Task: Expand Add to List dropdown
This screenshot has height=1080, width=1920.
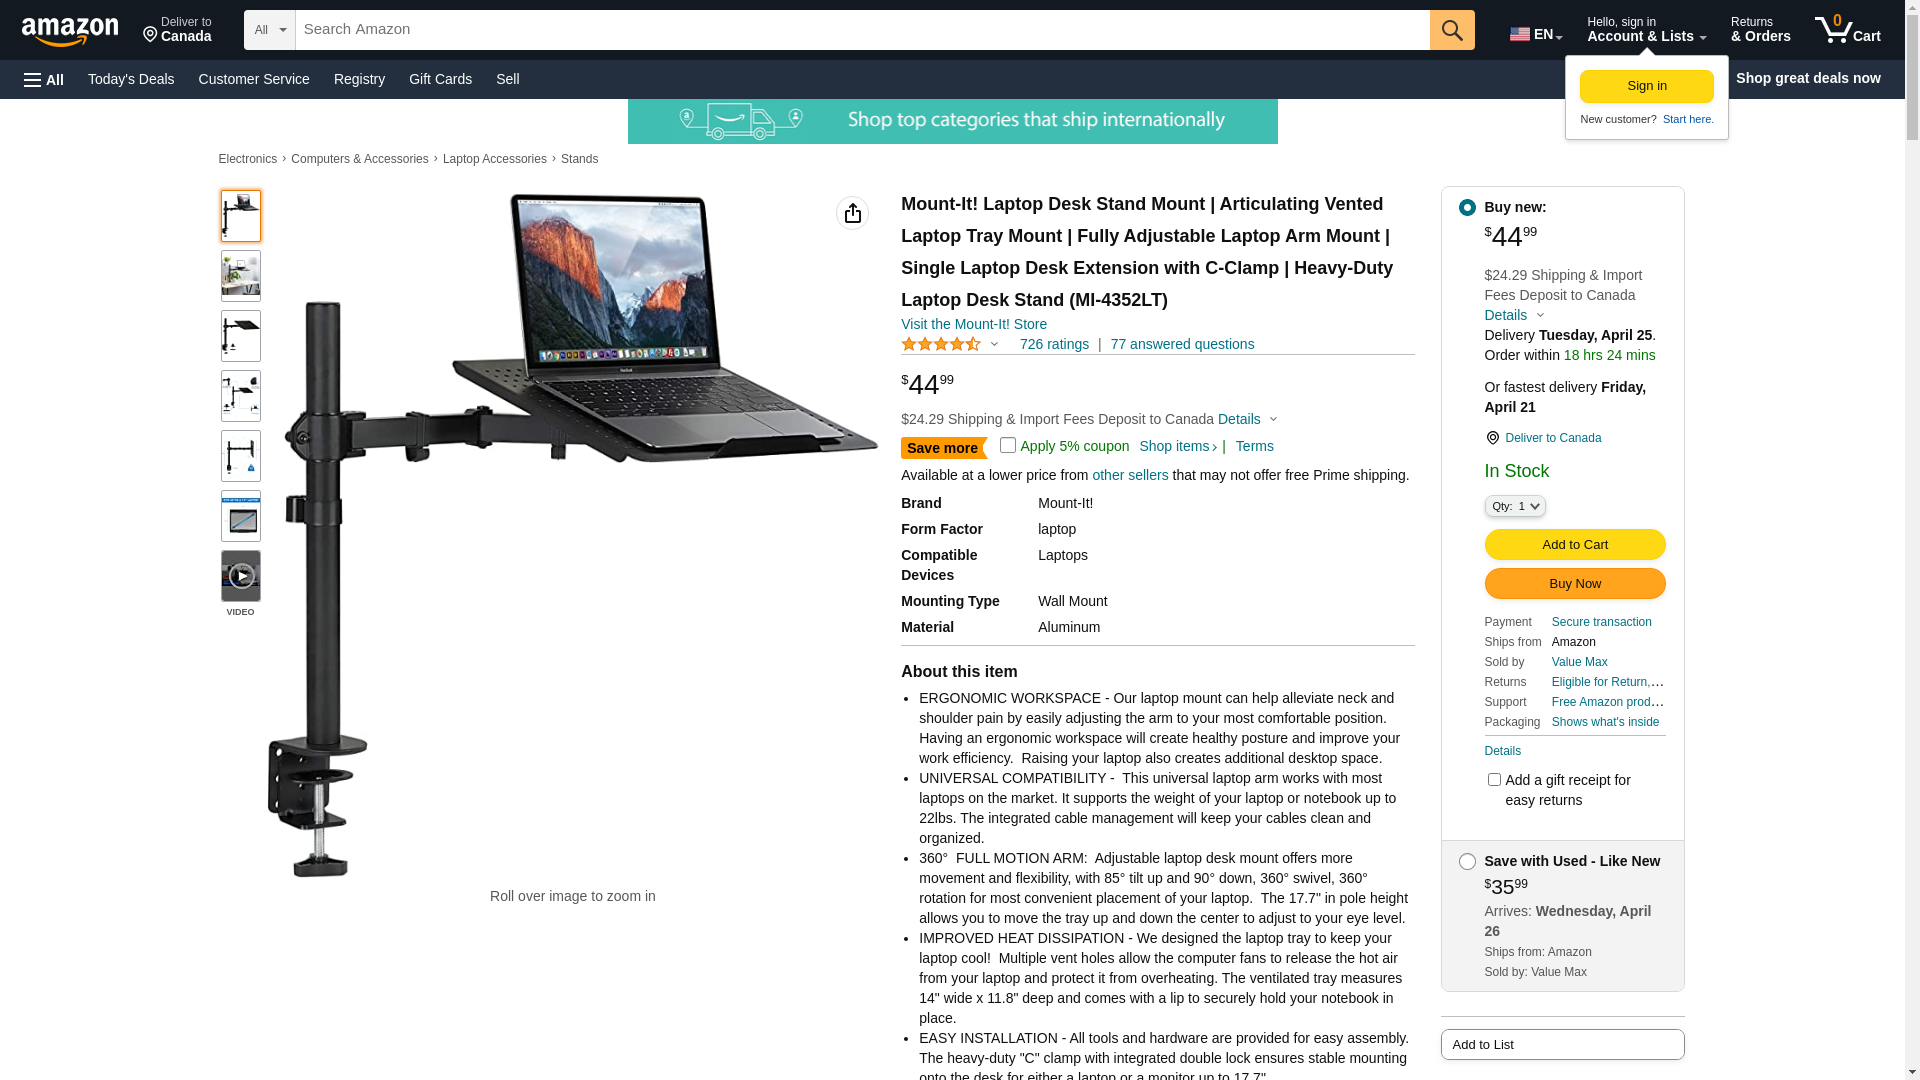Action: (x=1562, y=1045)
